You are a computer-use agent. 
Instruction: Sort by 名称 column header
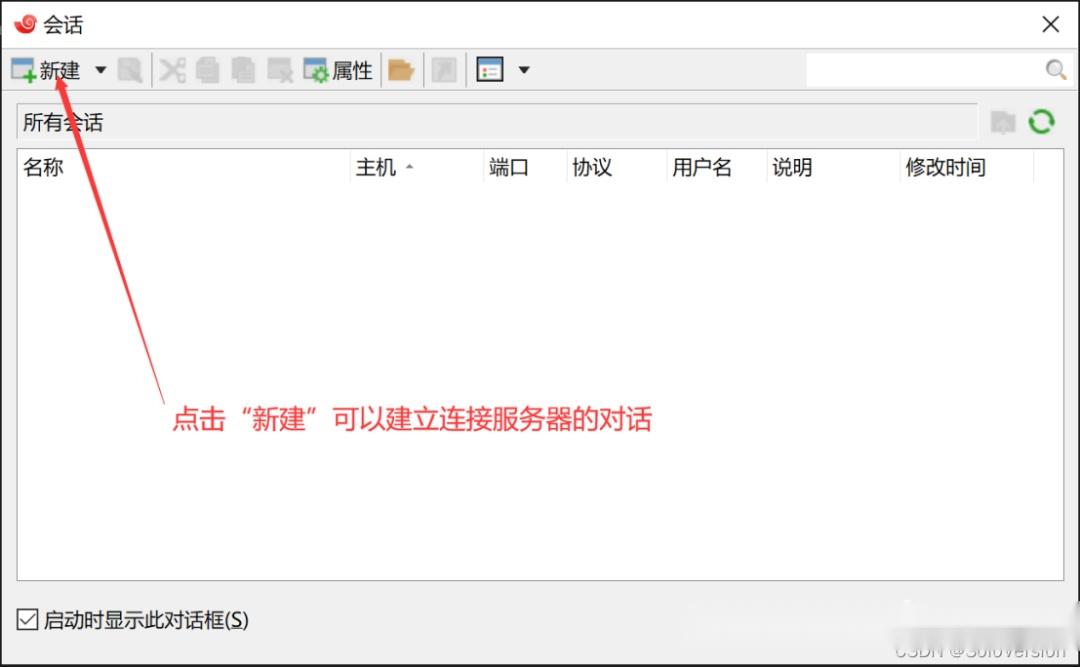[184, 167]
